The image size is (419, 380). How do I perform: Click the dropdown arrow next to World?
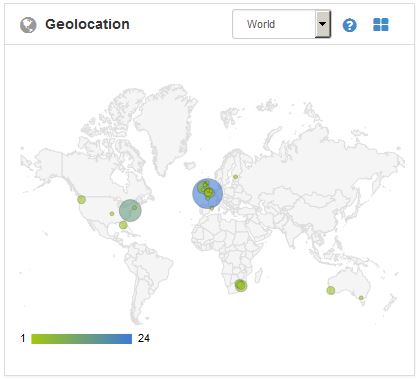323,24
